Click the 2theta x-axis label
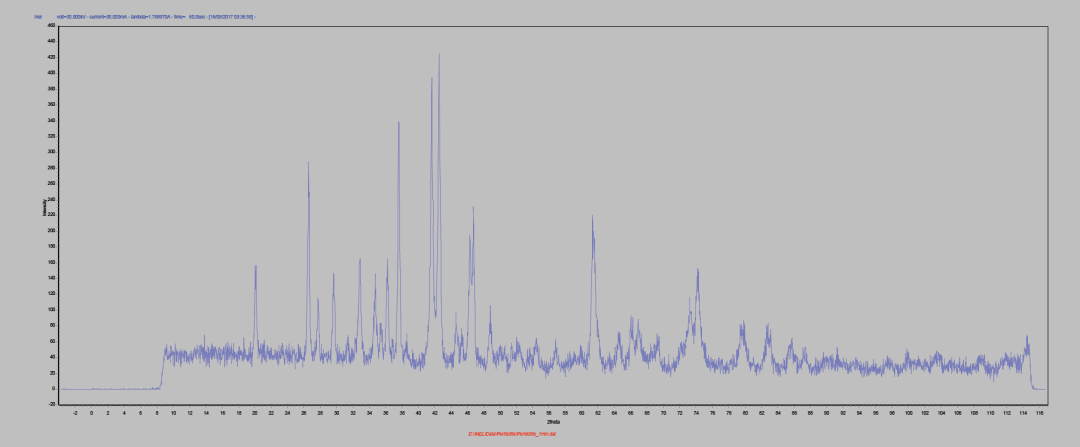The image size is (1080, 447). 554,422
